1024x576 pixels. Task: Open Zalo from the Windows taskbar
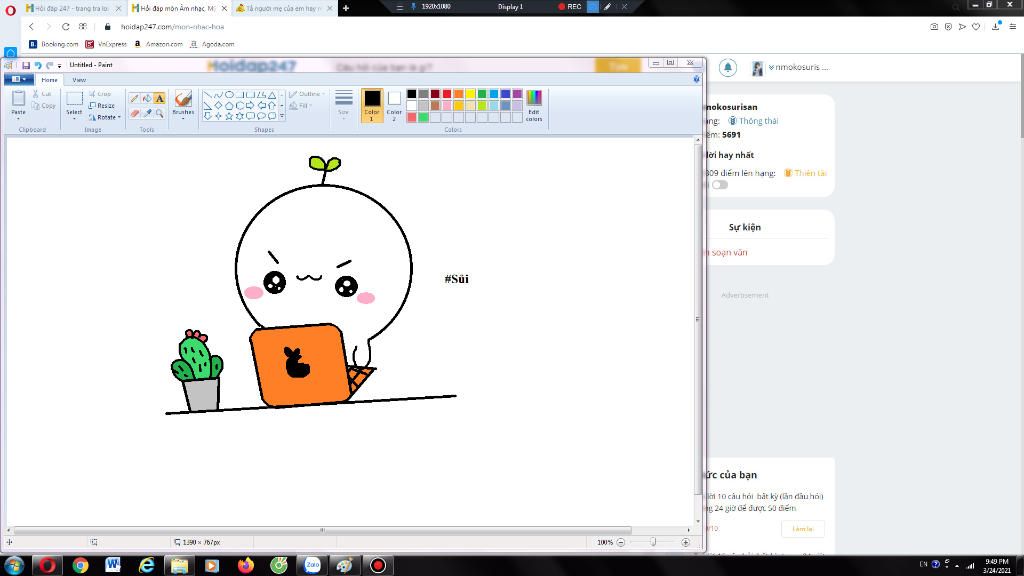click(x=312, y=566)
